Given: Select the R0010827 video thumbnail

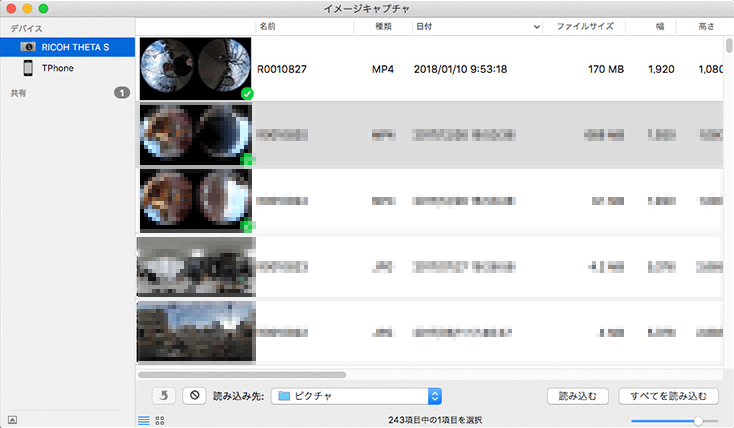Looking at the screenshot, I should point(196,68).
